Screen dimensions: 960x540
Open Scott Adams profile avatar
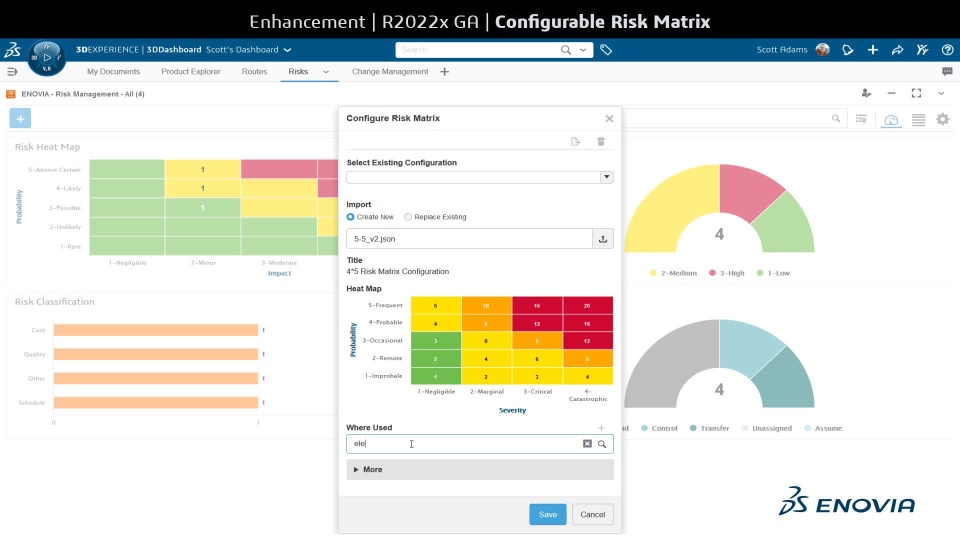click(x=822, y=50)
